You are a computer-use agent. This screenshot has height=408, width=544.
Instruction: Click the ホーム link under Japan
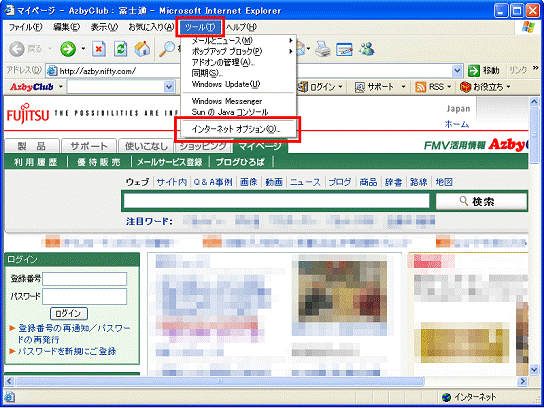pos(457,124)
